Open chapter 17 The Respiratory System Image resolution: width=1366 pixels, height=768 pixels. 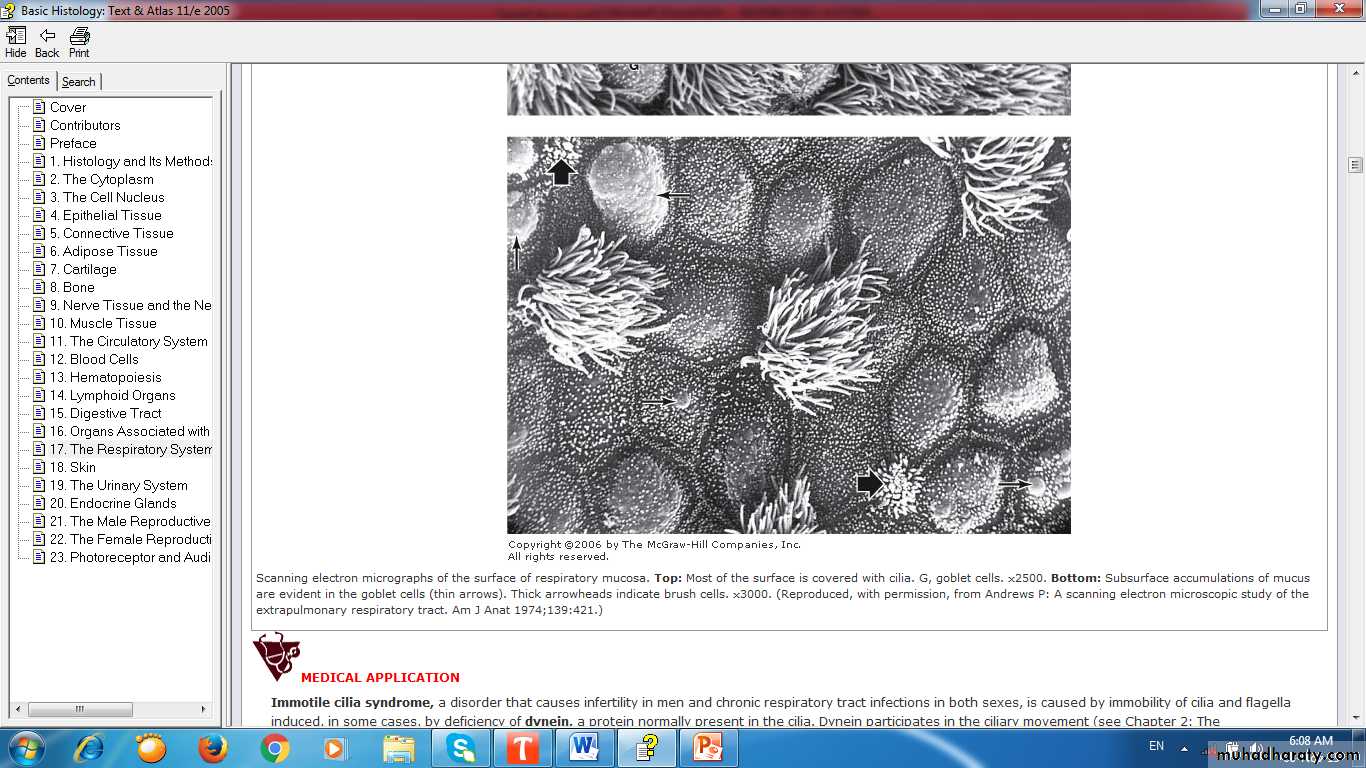click(130, 449)
